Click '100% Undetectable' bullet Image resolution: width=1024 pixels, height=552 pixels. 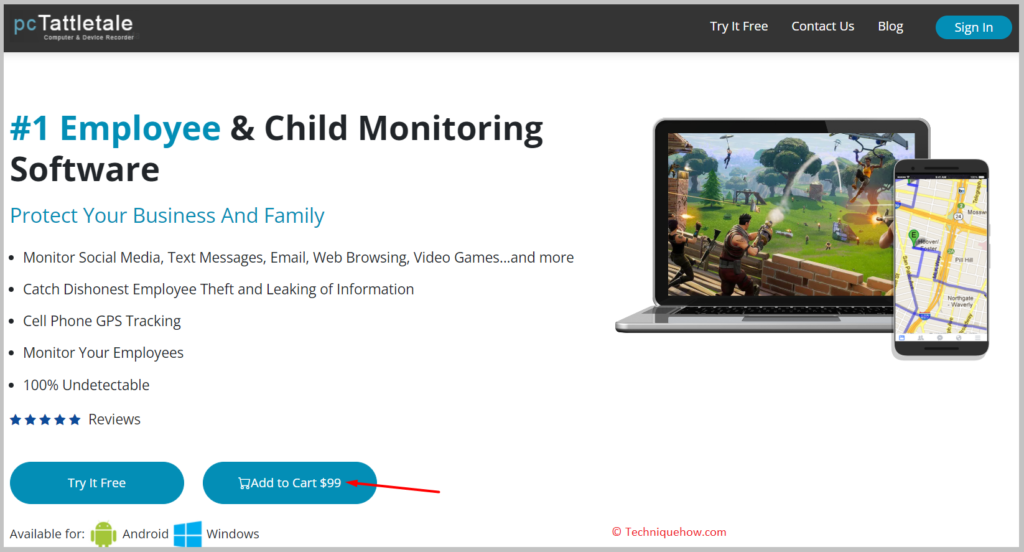click(x=86, y=385)
